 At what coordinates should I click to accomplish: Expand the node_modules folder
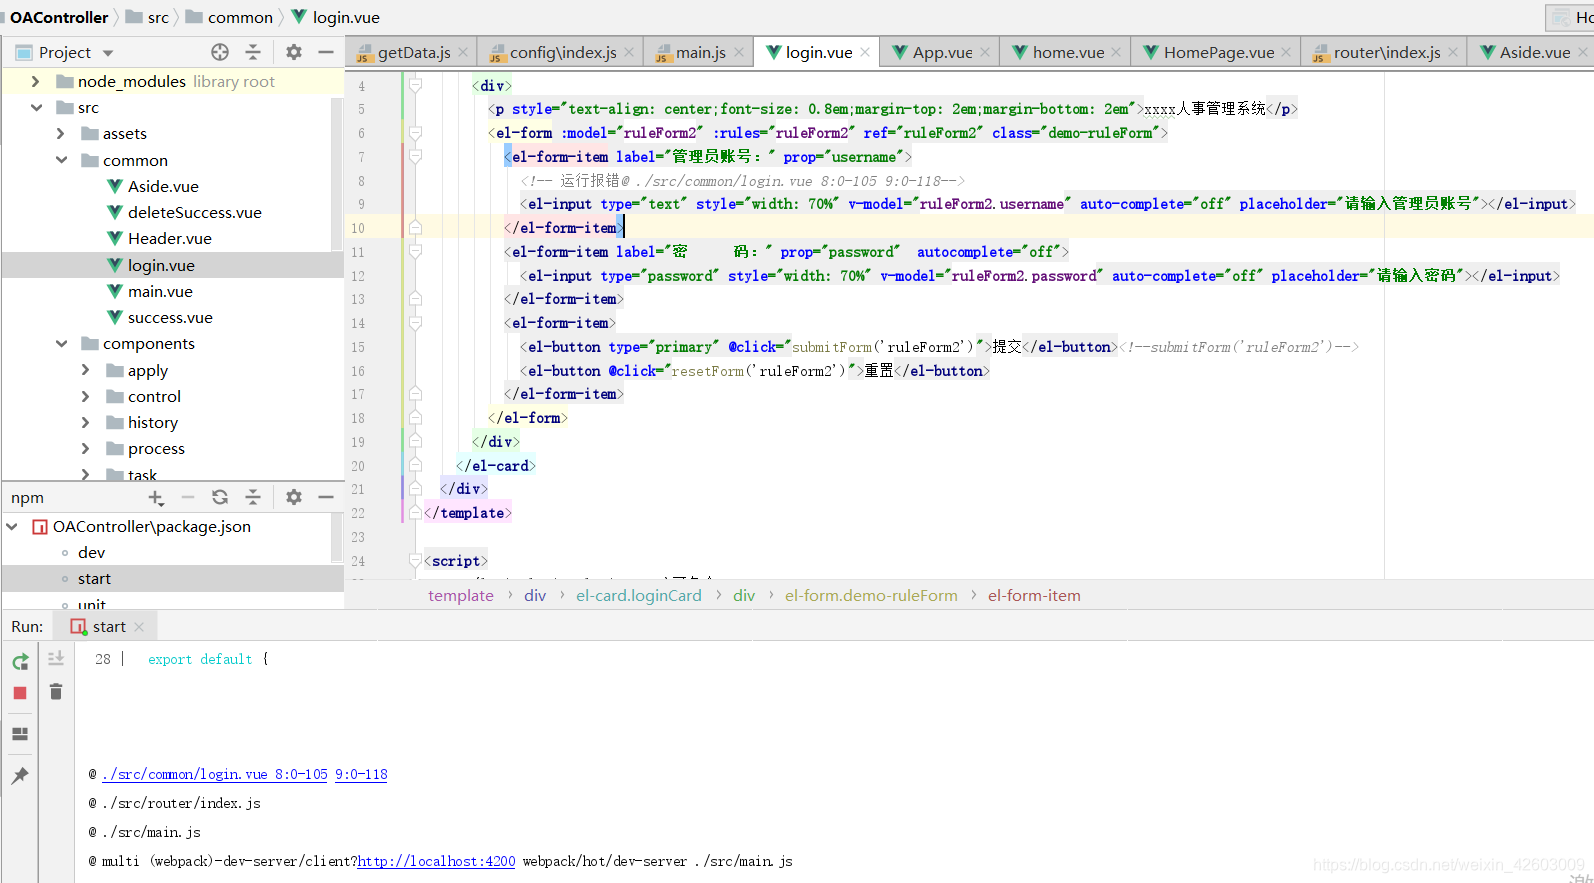[35, 81]
